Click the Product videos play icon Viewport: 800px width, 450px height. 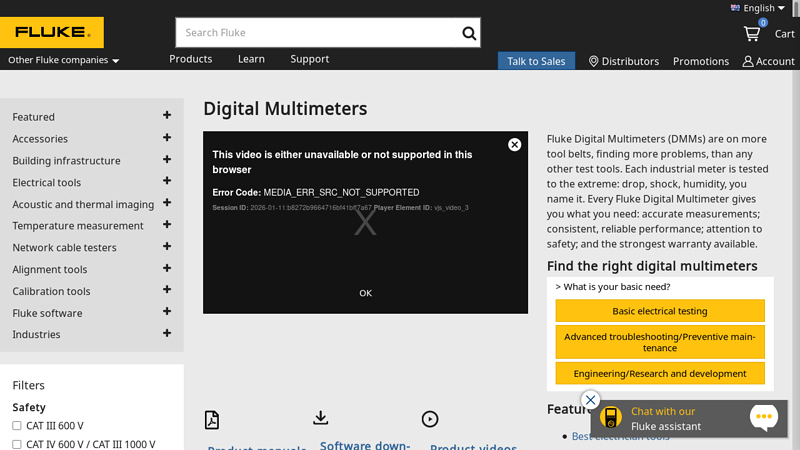[430, 419]
